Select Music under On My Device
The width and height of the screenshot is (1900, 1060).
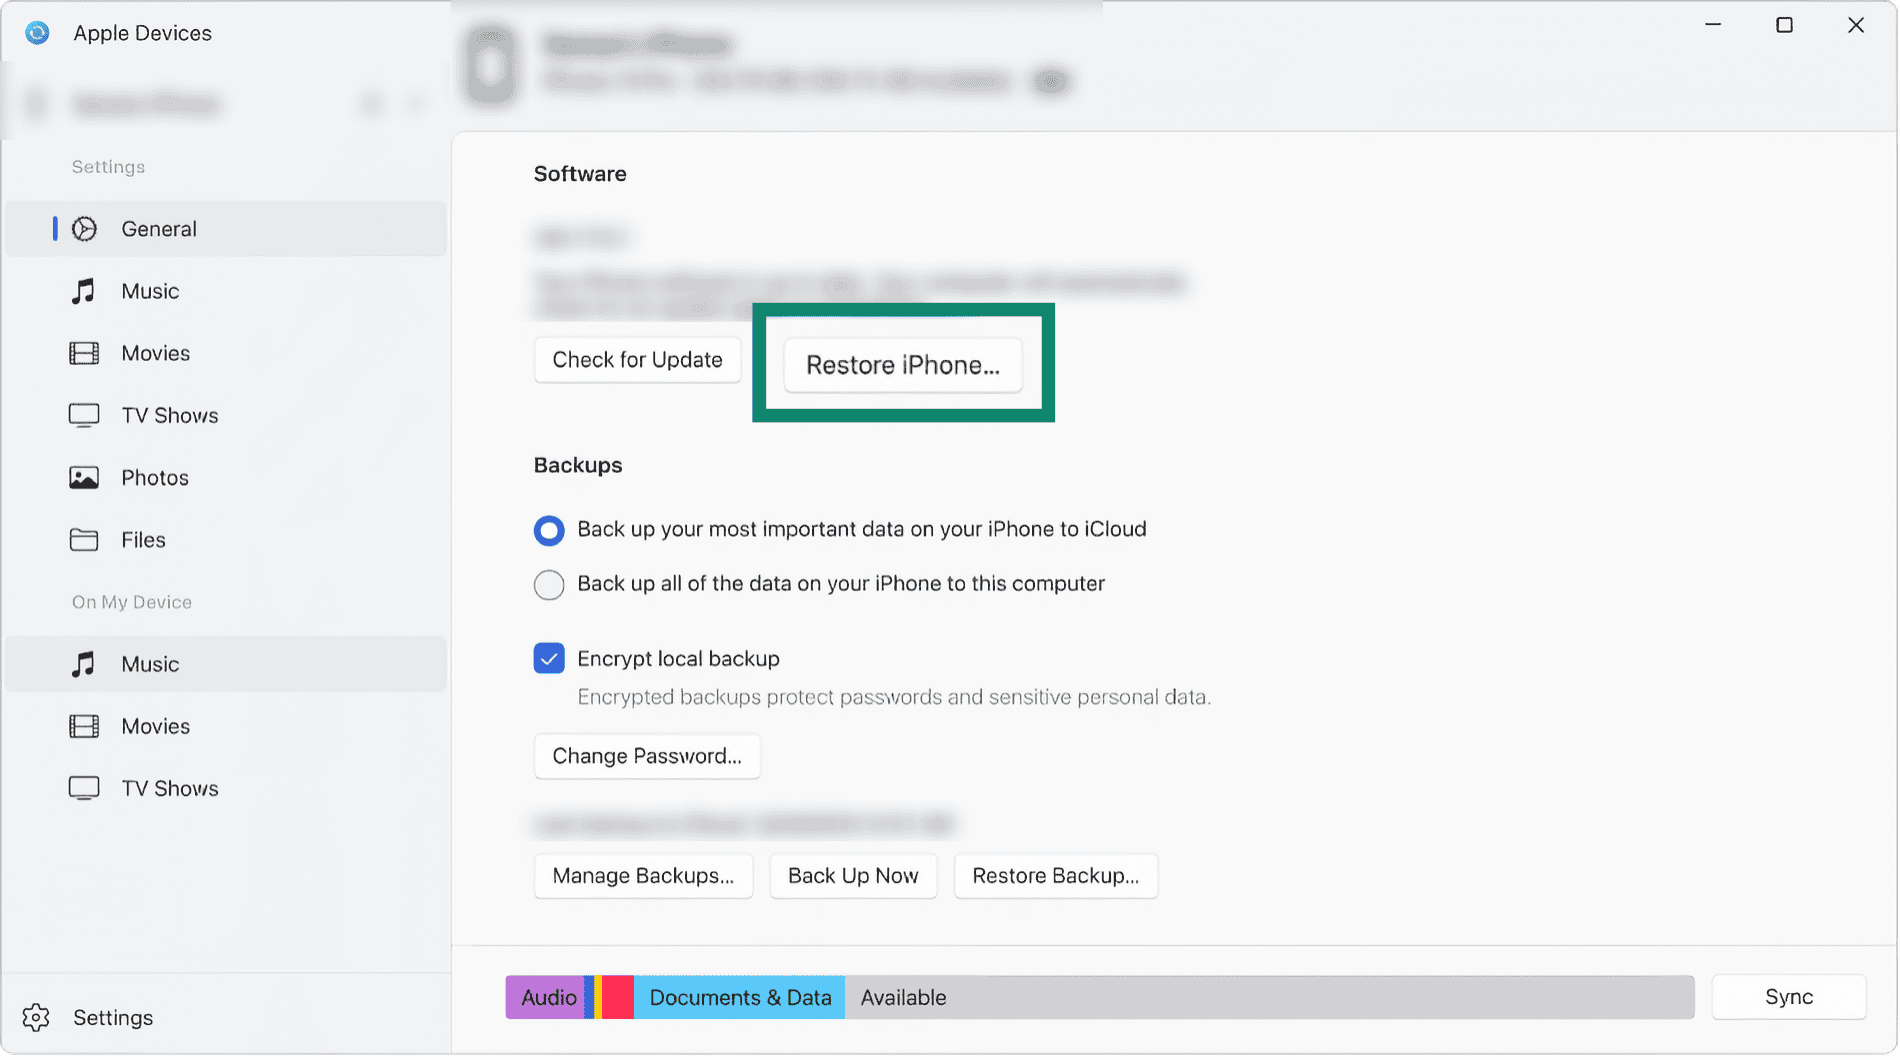(x=226, y=664)
